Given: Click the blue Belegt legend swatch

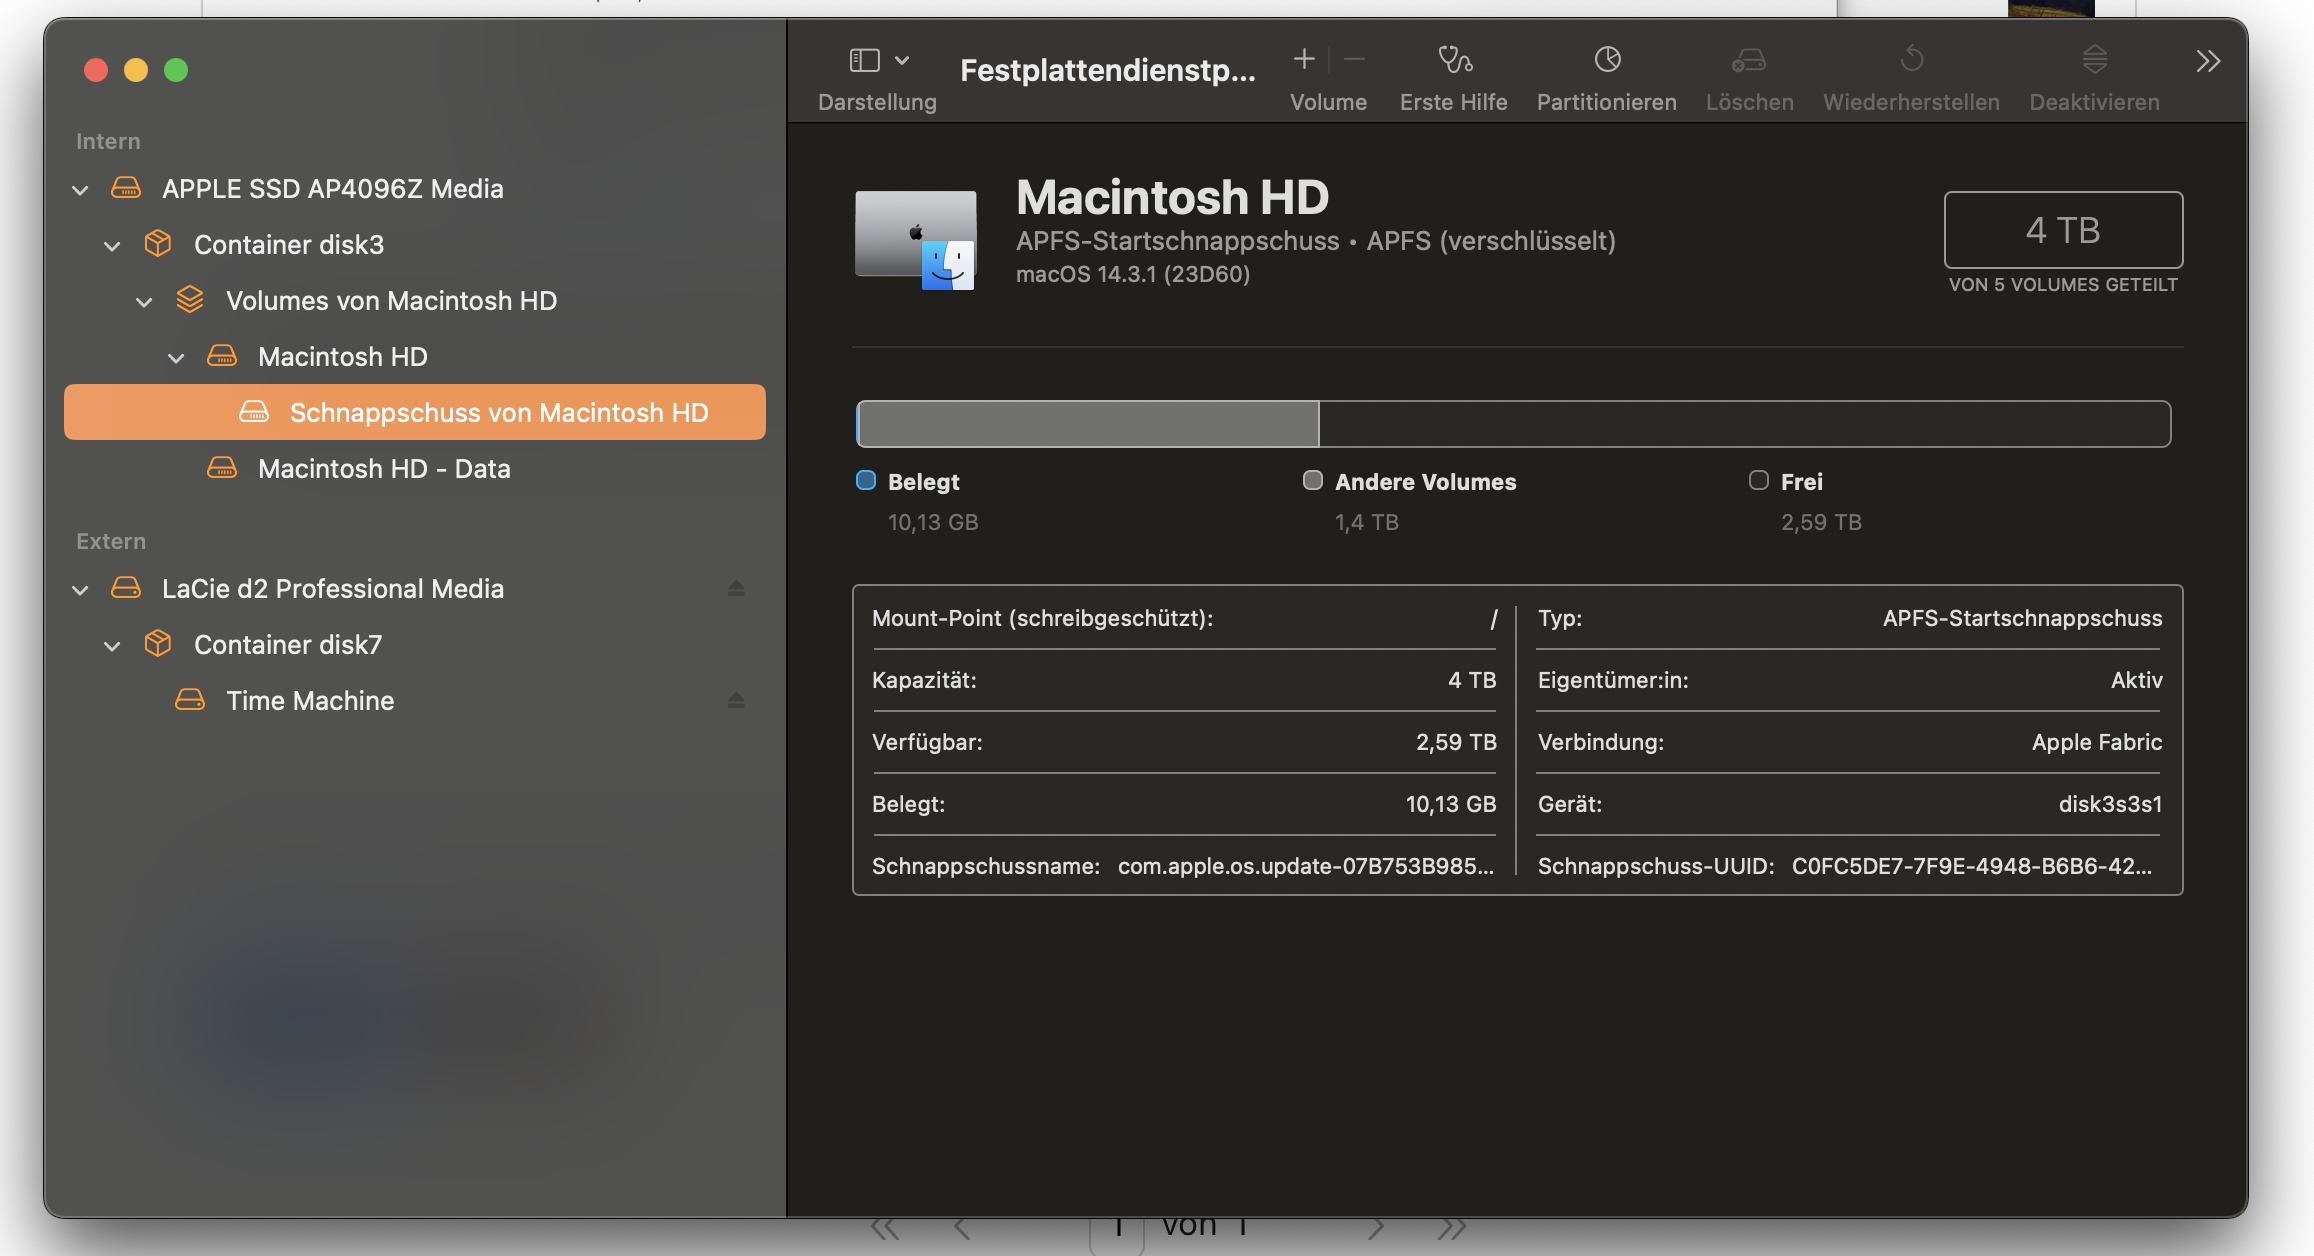Looking at the screenshot, I should click(x=866, y=481).
